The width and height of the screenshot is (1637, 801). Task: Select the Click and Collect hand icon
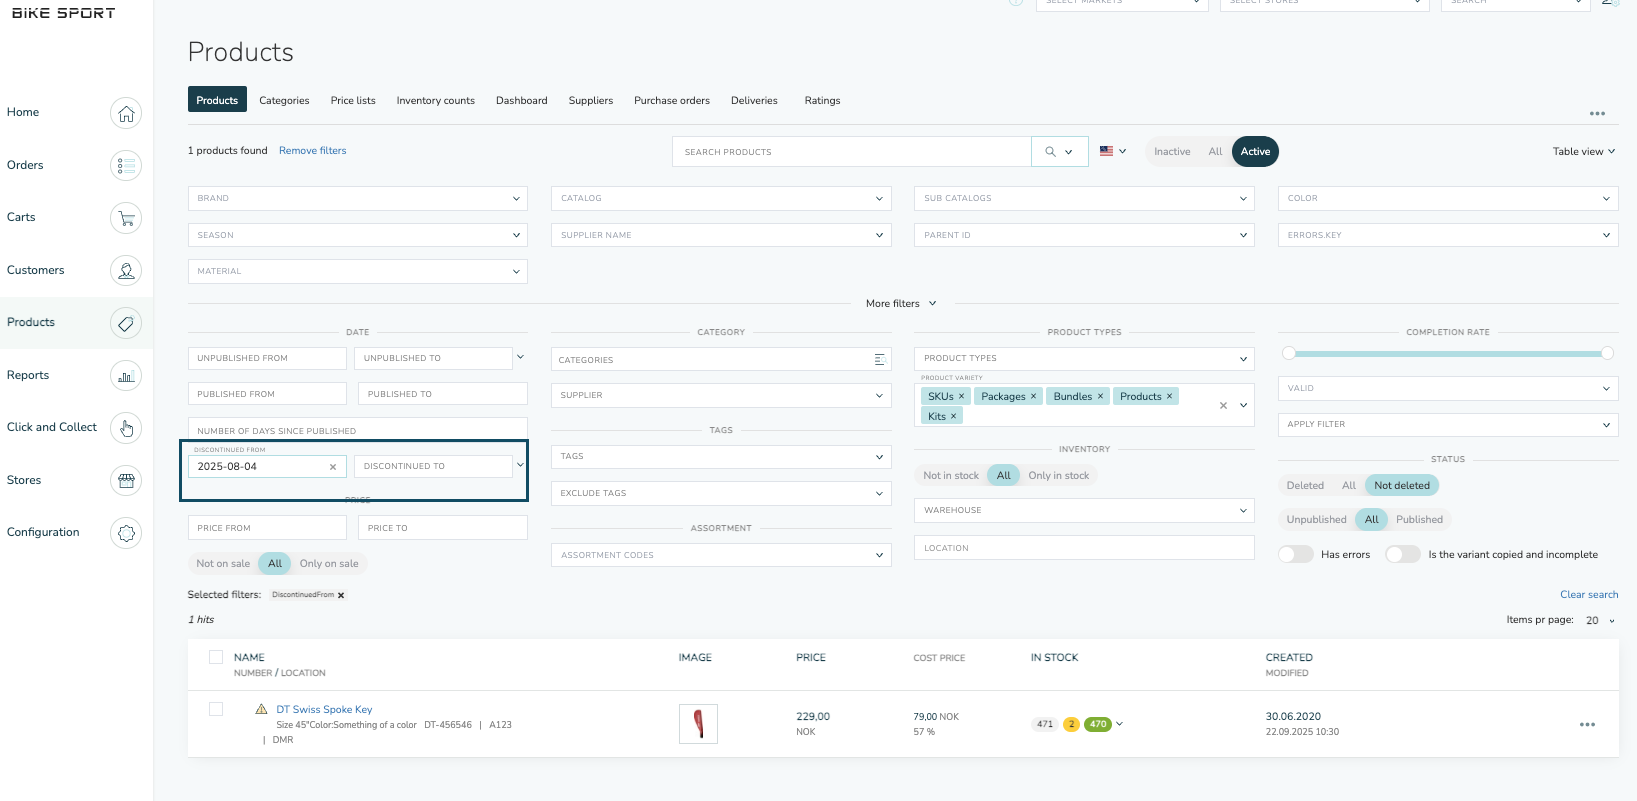[126, 428]
